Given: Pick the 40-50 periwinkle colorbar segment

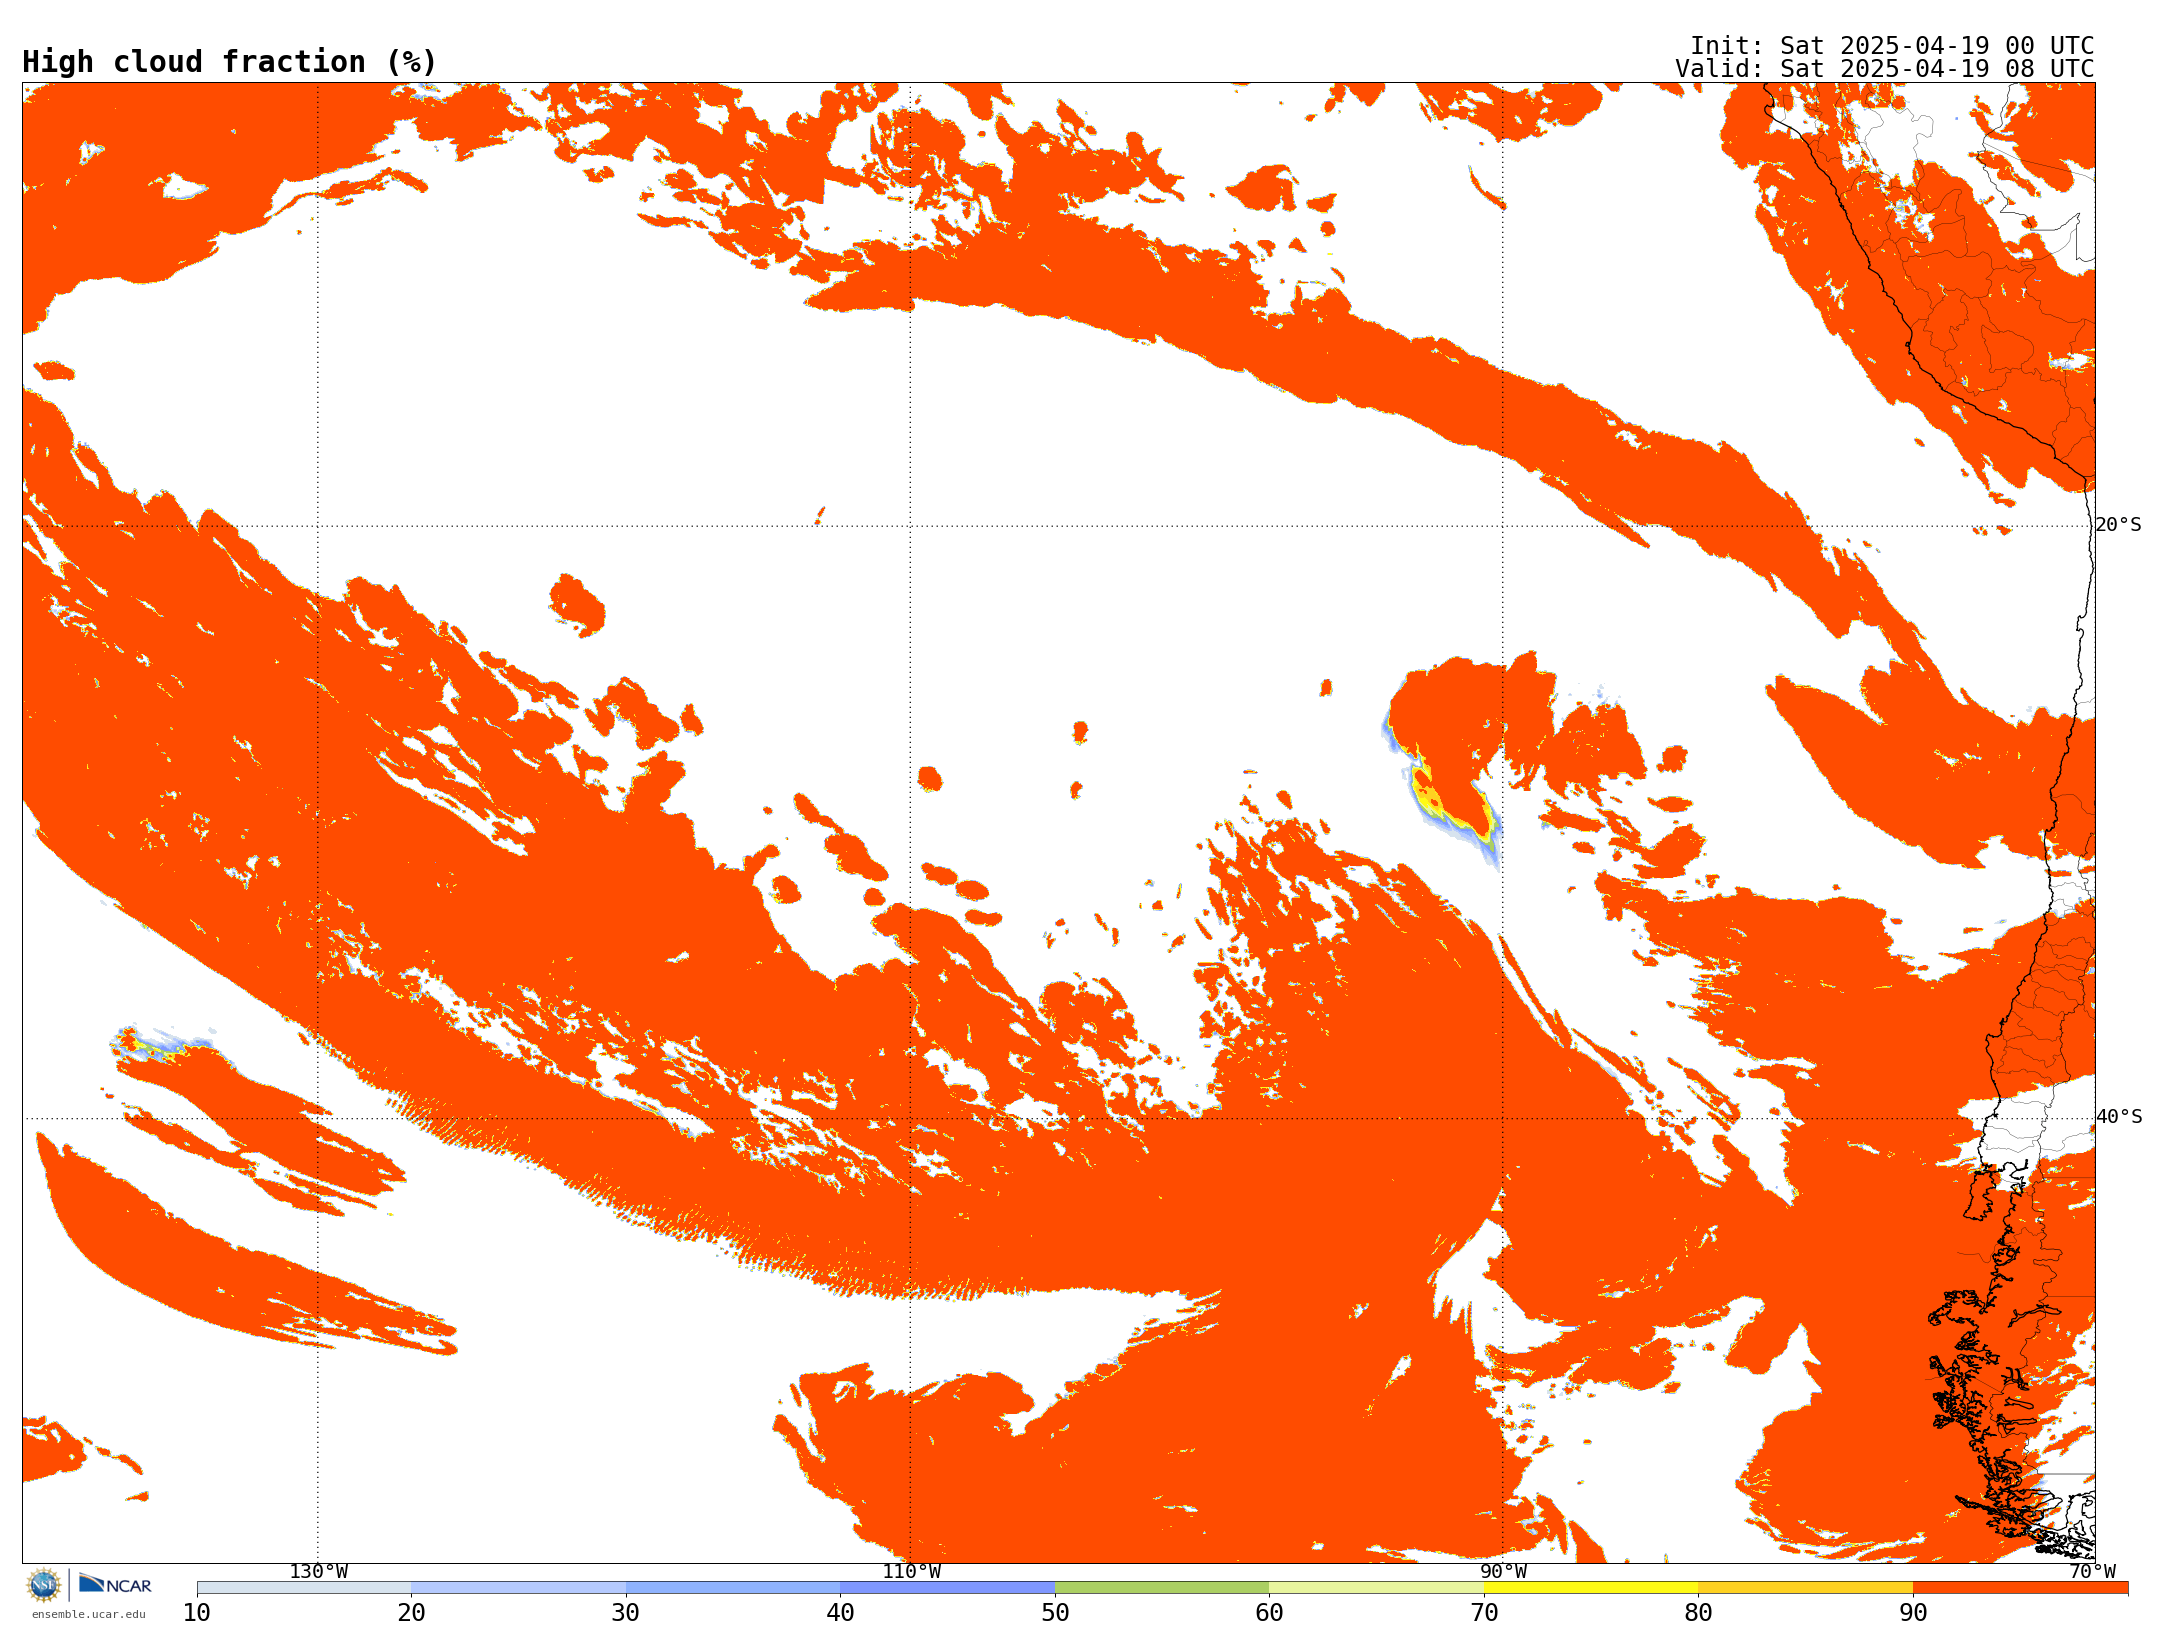Looking at the screenshot, I should 947,1588.
